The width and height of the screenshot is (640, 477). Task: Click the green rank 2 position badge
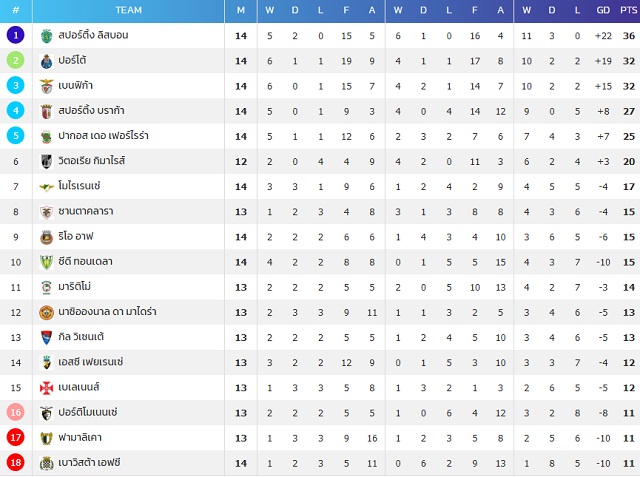(x=16, y=60)
